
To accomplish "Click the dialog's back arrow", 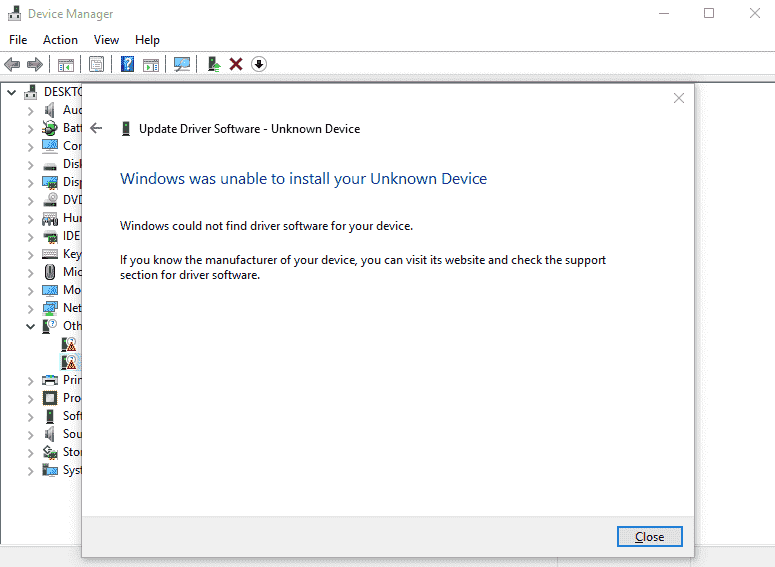I will tap(96, 129).
